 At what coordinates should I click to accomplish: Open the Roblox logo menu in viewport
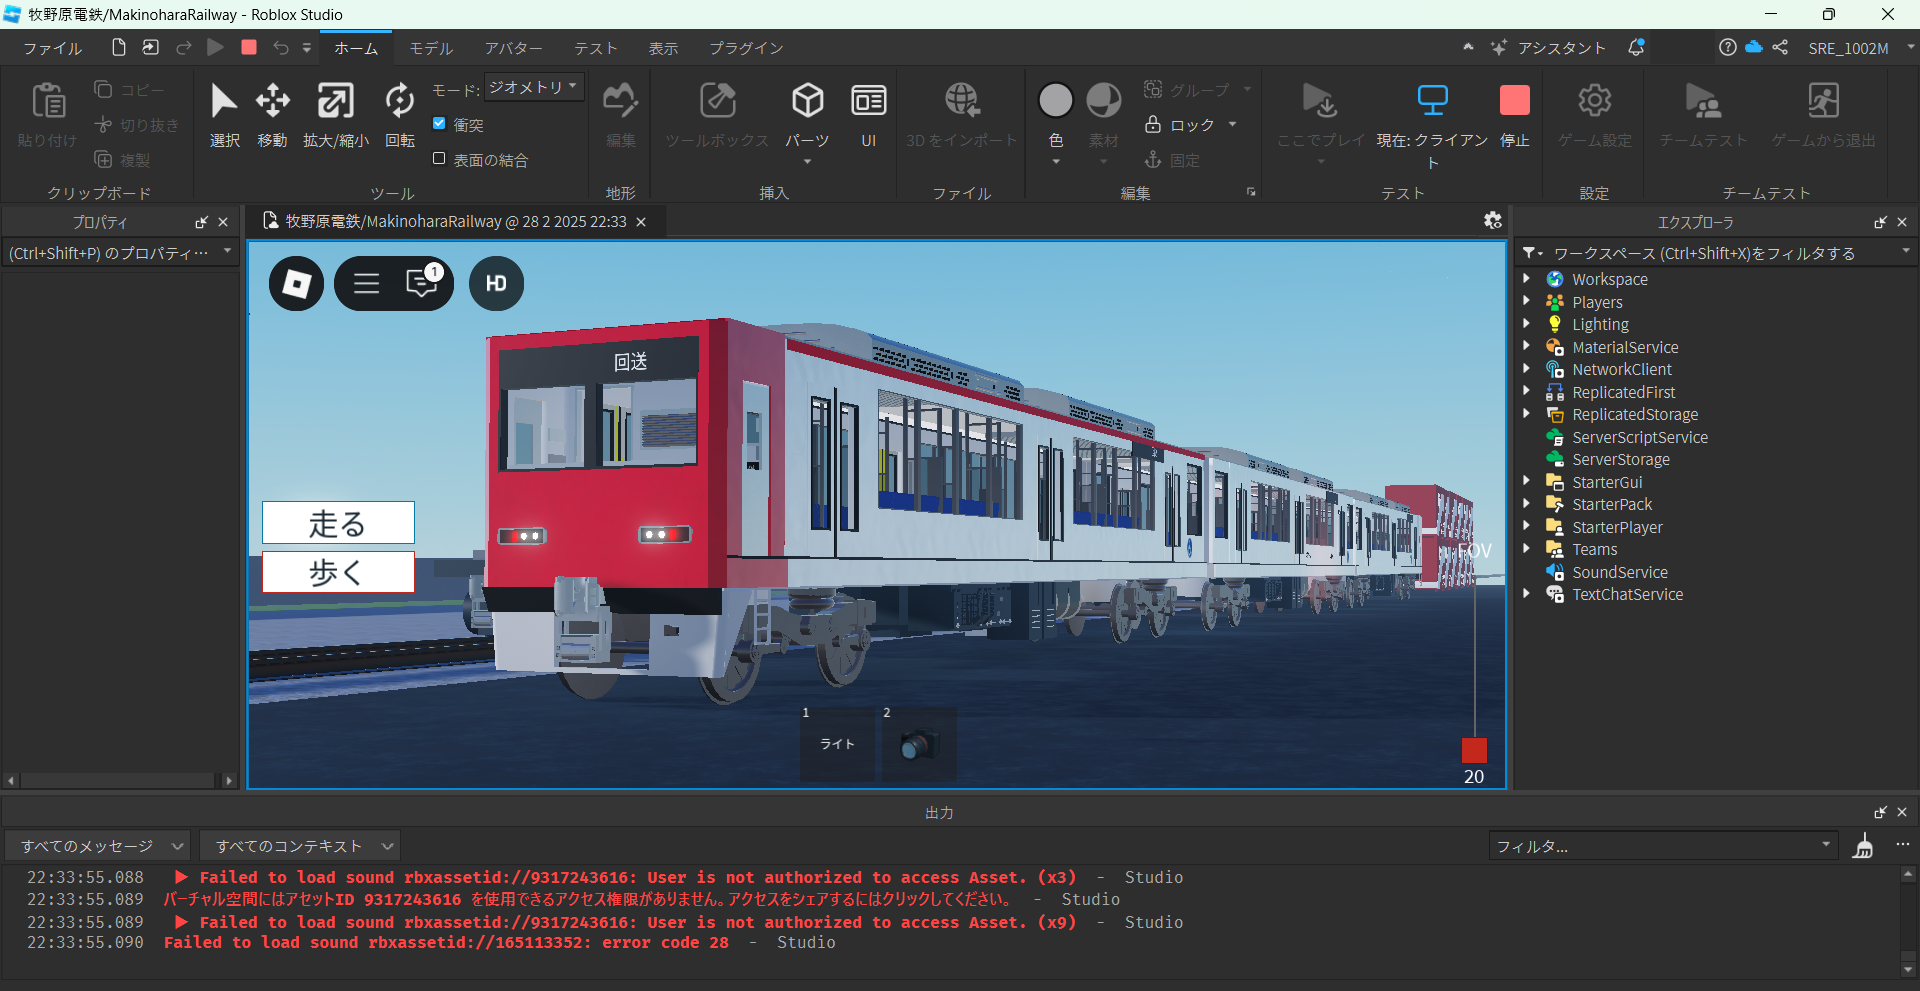(x=296, y=283)
